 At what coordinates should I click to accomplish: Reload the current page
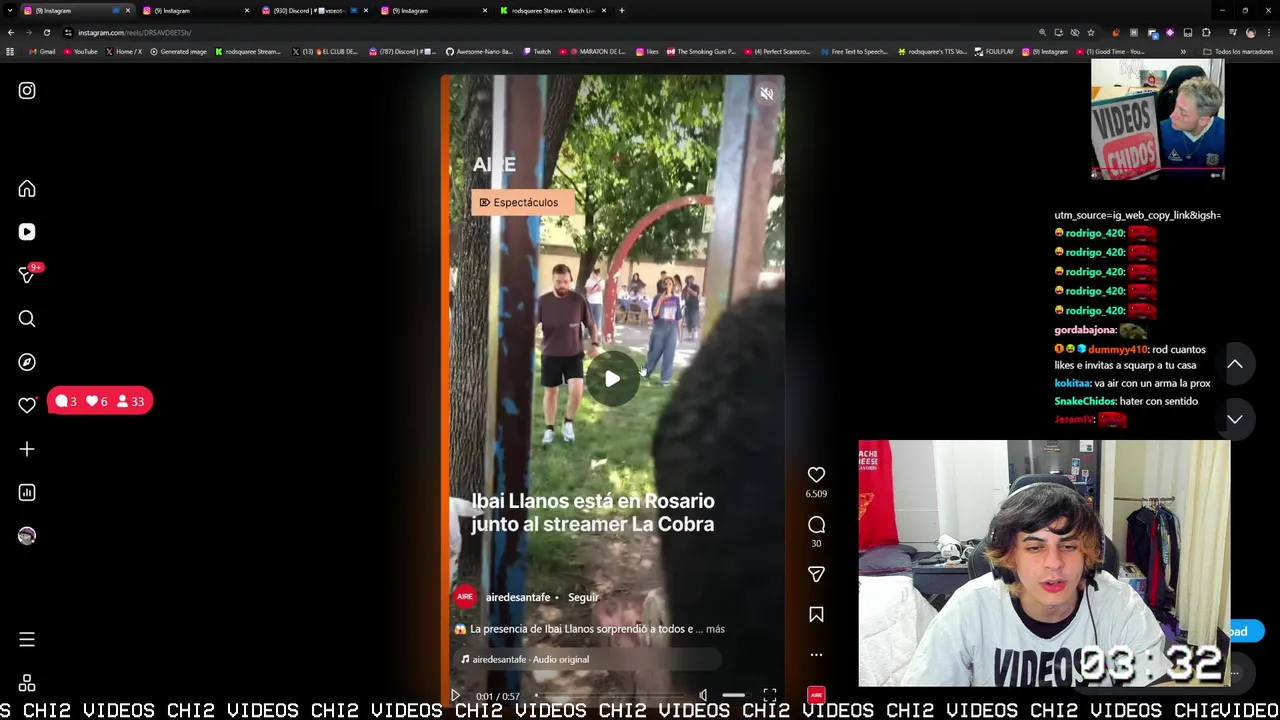46,33
